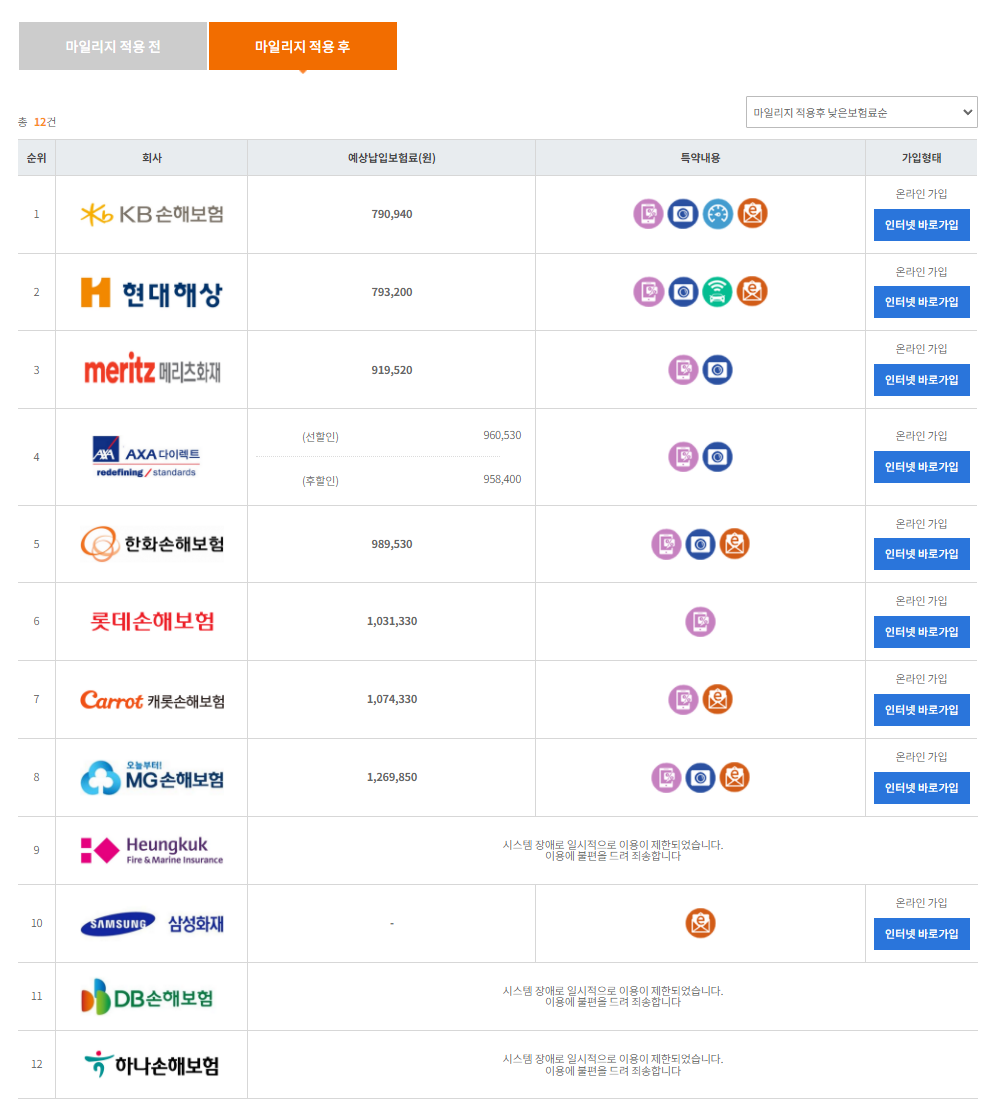This screenshot has width=993, height=1109.
Task: Click the orange e-mail icon in 현대해상 row
Action: pyautogui.click(x=753, y=291)
